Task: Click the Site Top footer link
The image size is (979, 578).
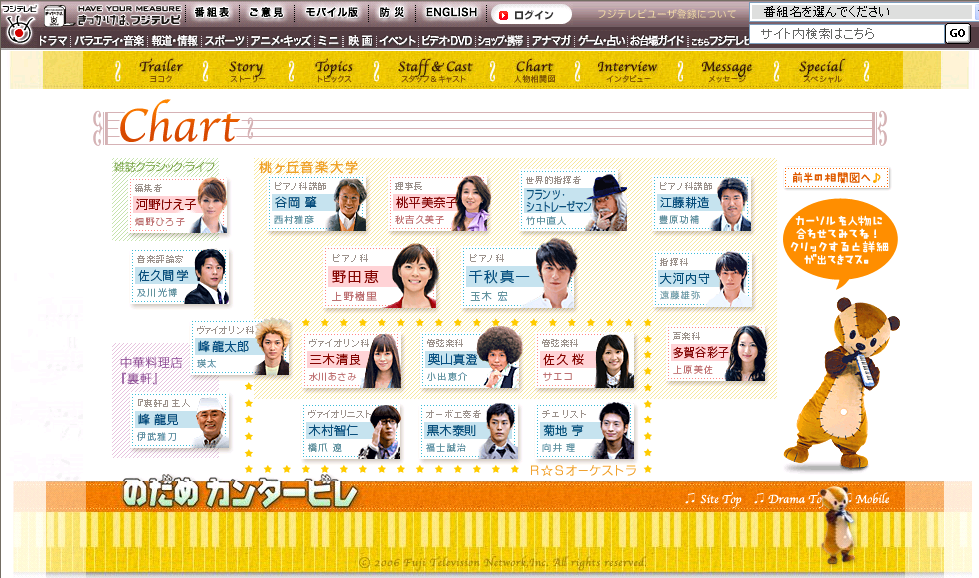Action: [x=713, y=499]
